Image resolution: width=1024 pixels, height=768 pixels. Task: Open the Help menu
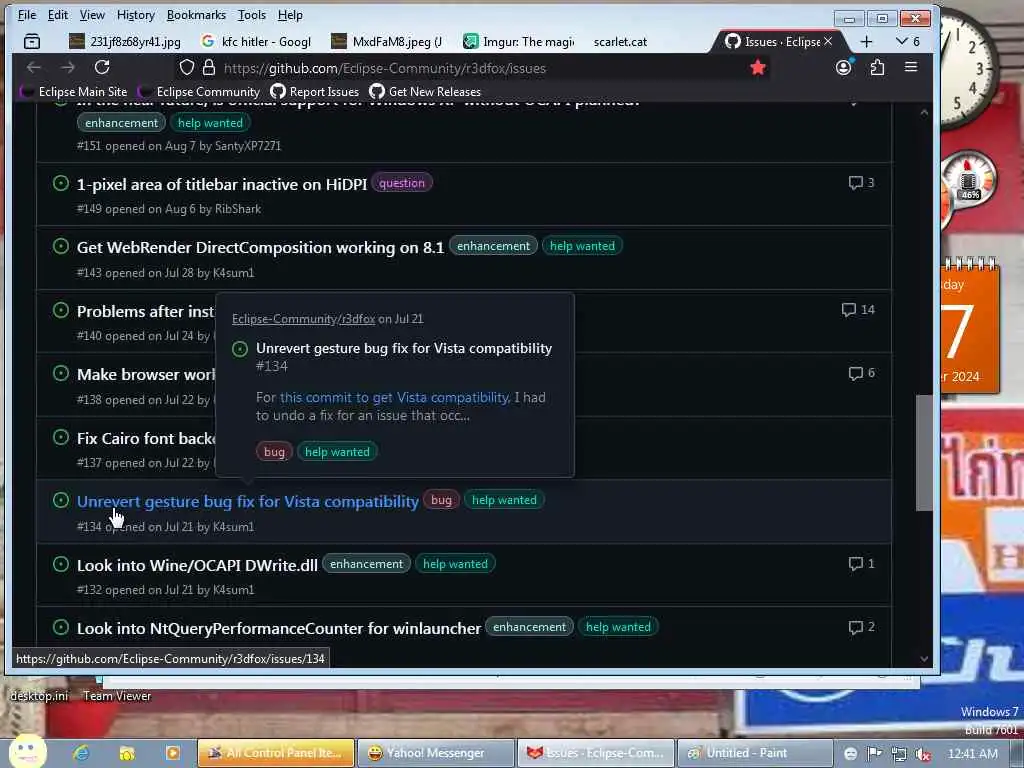[x=290, y=14]
